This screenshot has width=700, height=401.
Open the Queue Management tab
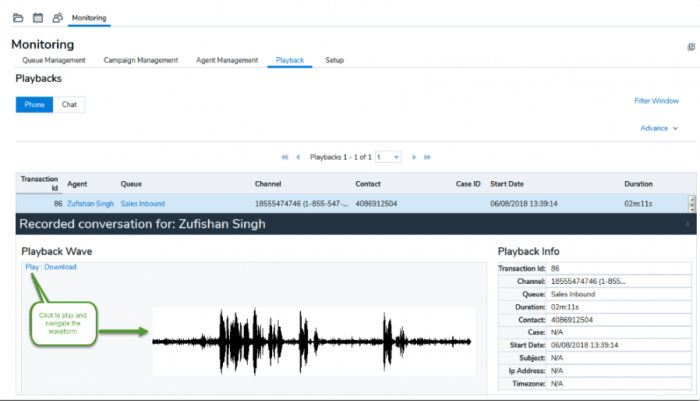(x=54, y=60)
